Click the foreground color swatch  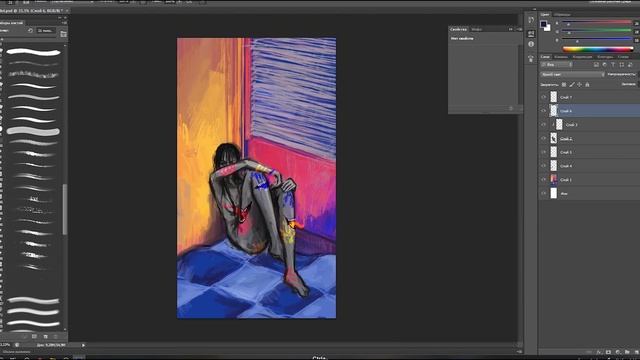[544, 24]
